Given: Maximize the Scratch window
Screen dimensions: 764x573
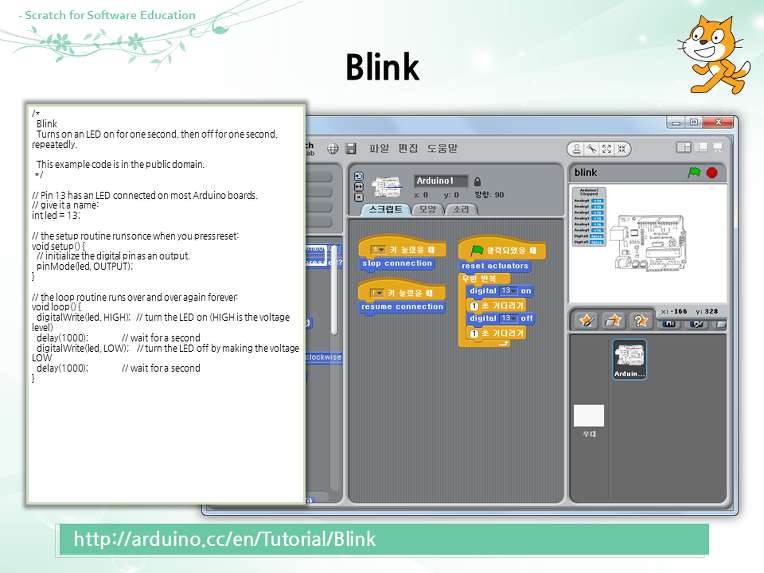Looking at the screenshot, I should tap(694, 122).
